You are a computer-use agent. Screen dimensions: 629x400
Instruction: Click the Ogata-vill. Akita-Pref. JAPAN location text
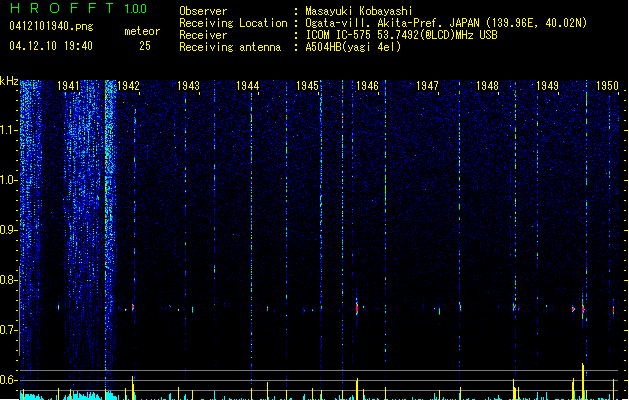tap(446, 23)
